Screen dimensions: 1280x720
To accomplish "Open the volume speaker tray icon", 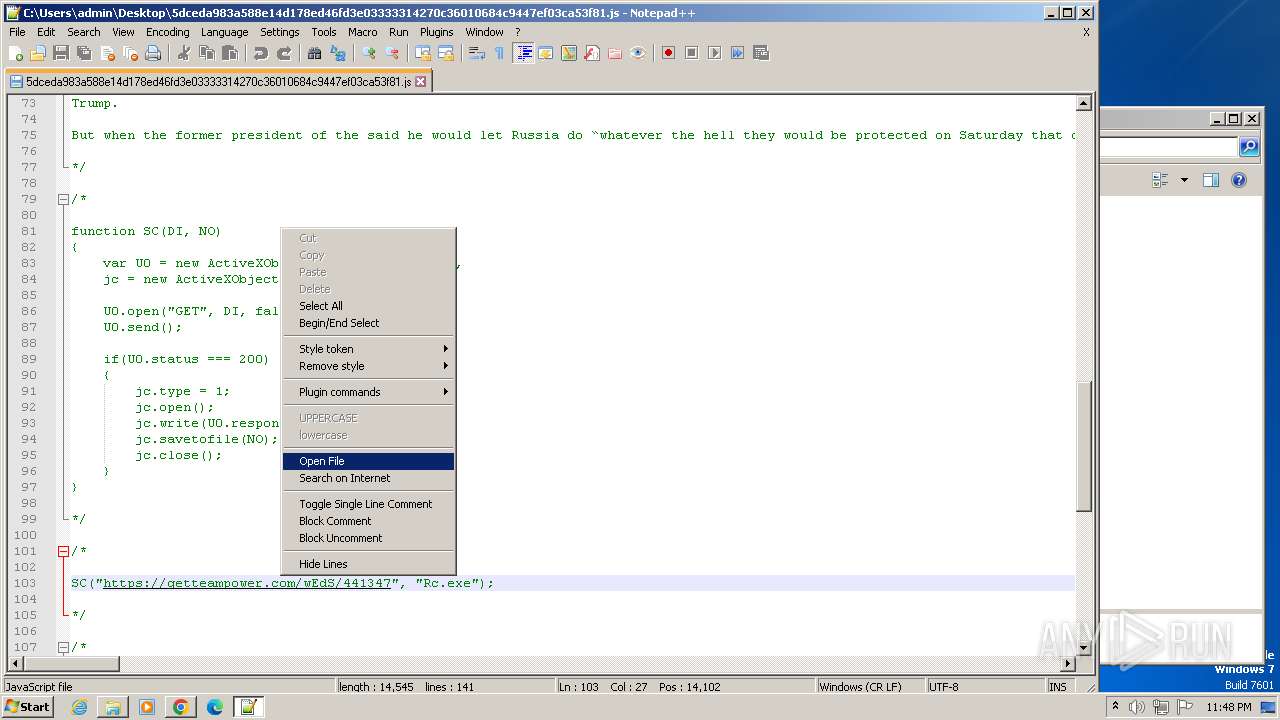I will click(x=1137, y=707).
